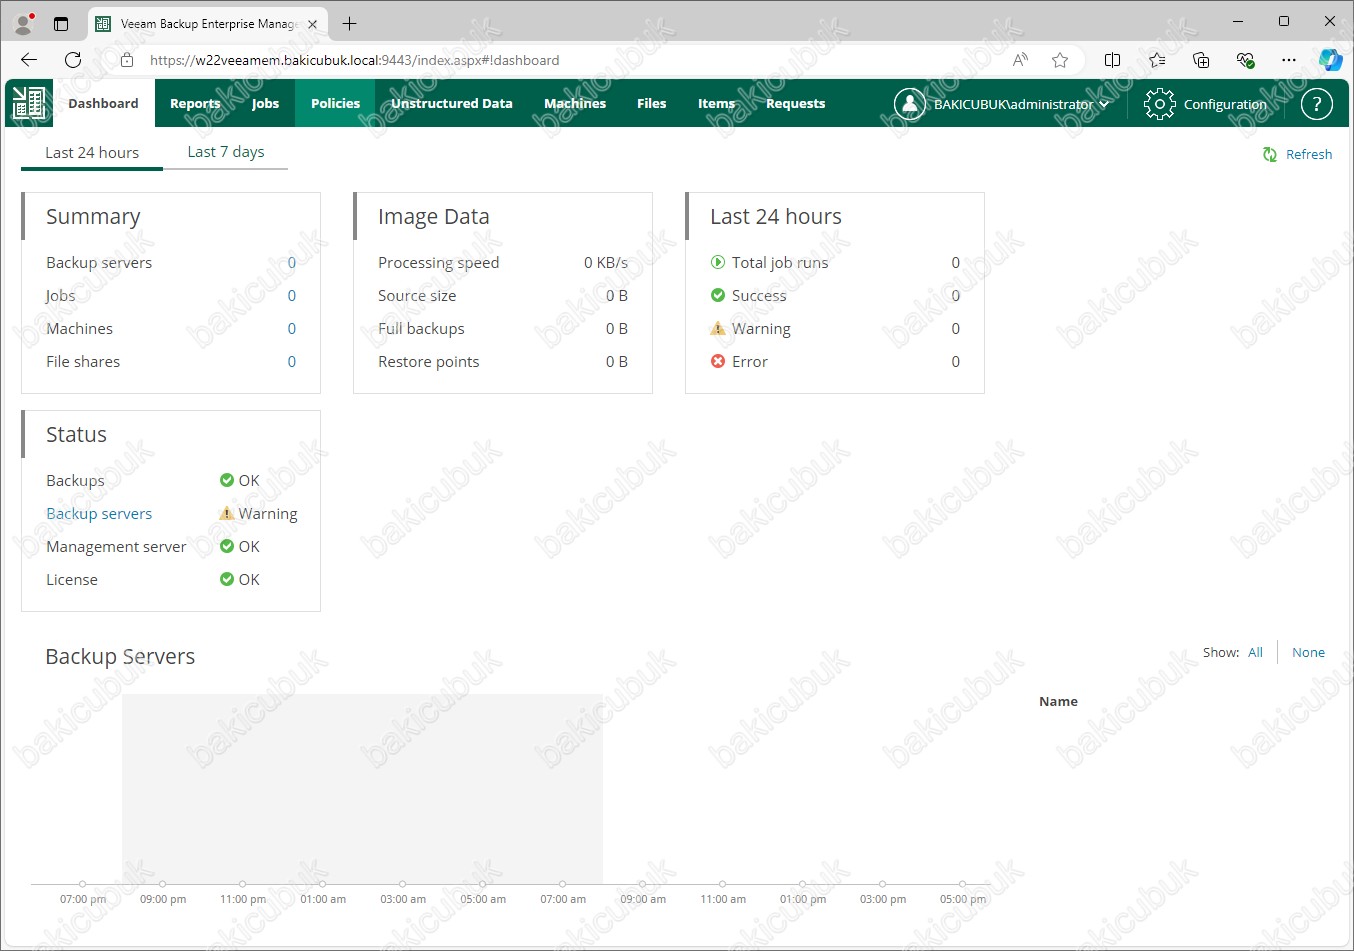The width and height of the screenshot is (1354, 951).
Task: Click the Restore points label
Action: click(428, 361)
